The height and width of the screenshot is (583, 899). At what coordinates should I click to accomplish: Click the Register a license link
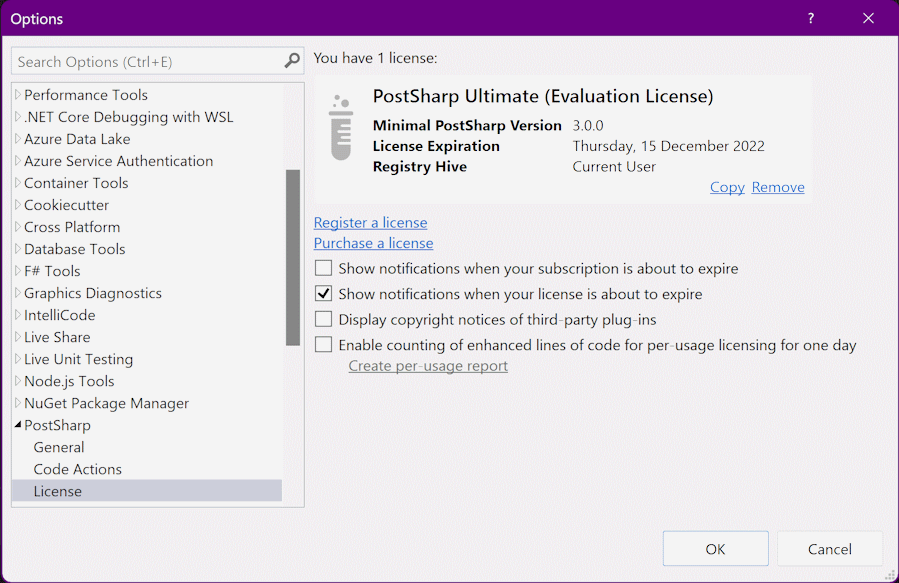tap(370, 222)
